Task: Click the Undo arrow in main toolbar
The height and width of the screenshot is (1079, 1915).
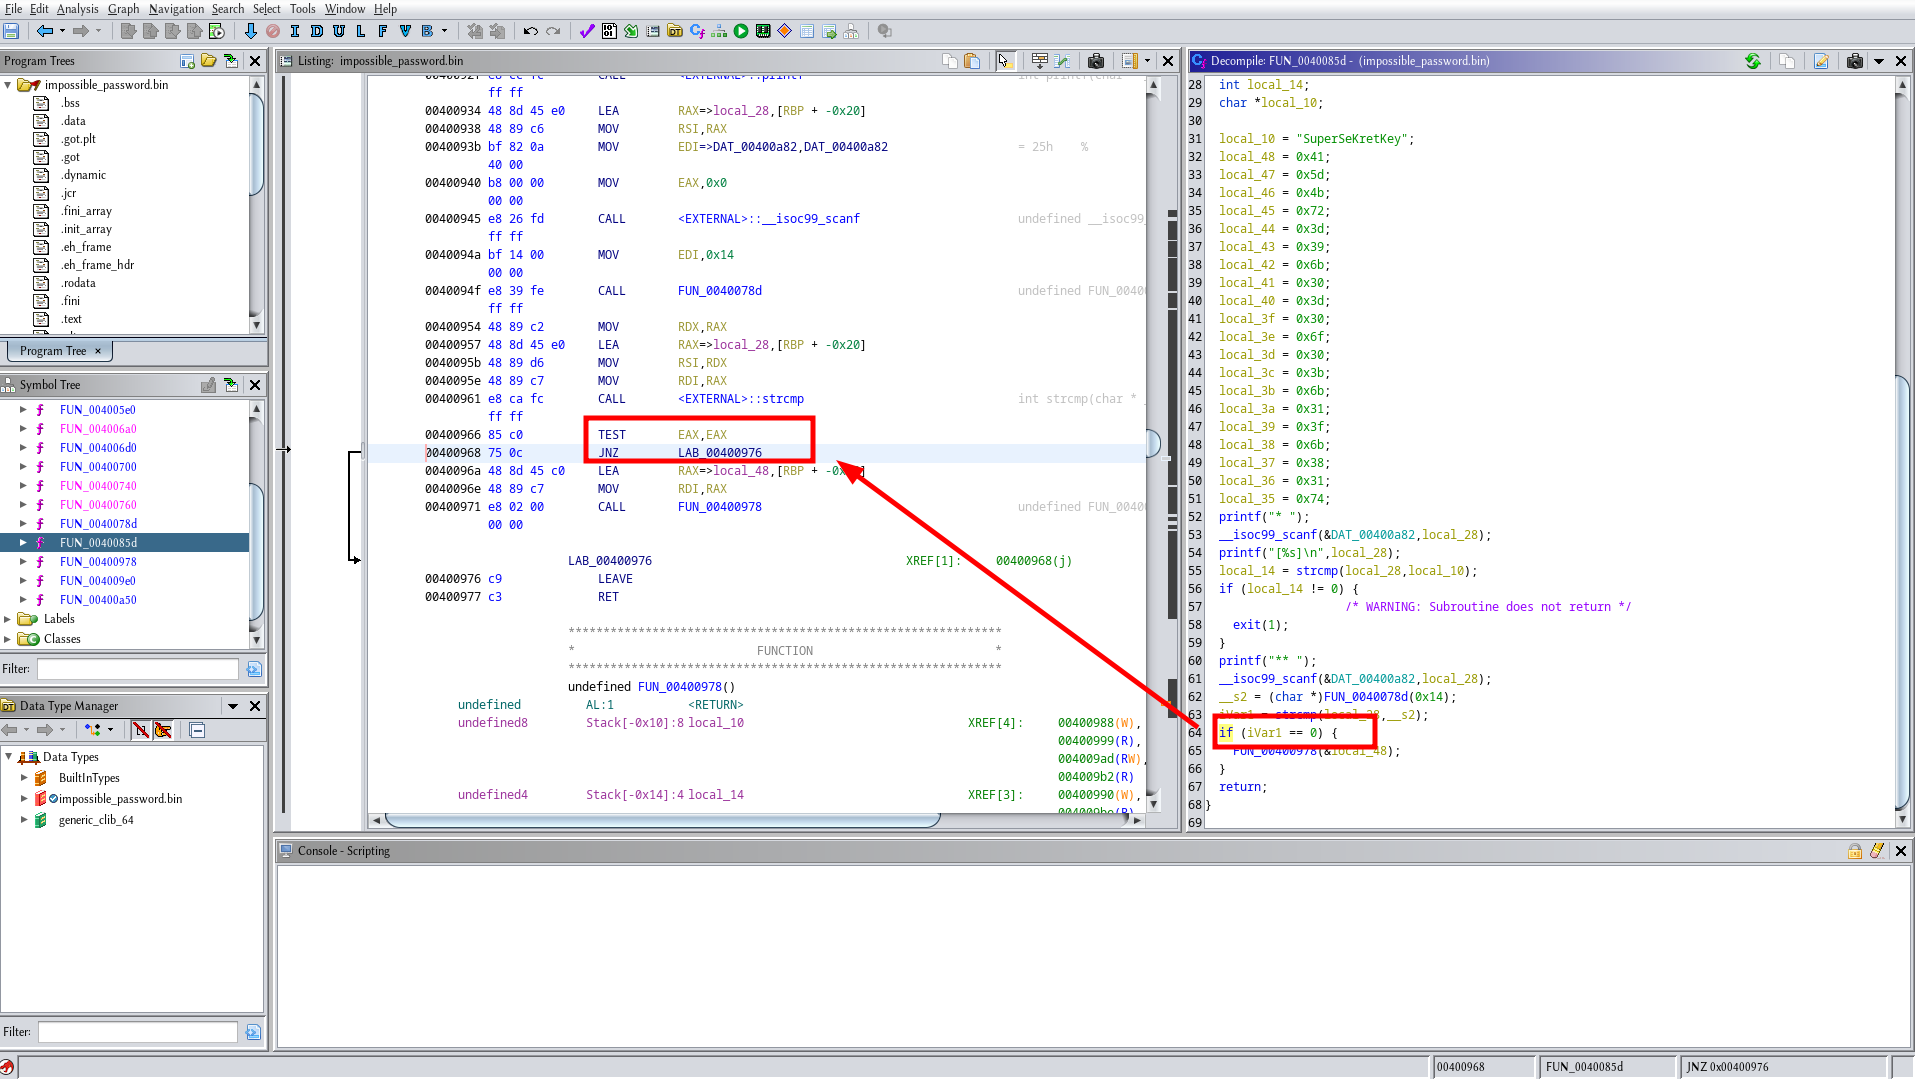Action: (x=531, y=31)
